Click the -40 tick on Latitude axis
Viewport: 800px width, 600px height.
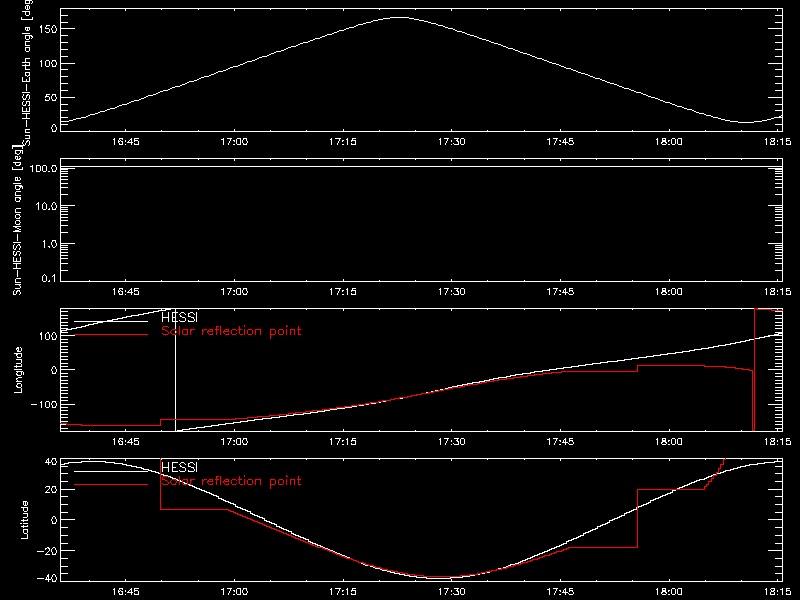[x=47, y=579]
